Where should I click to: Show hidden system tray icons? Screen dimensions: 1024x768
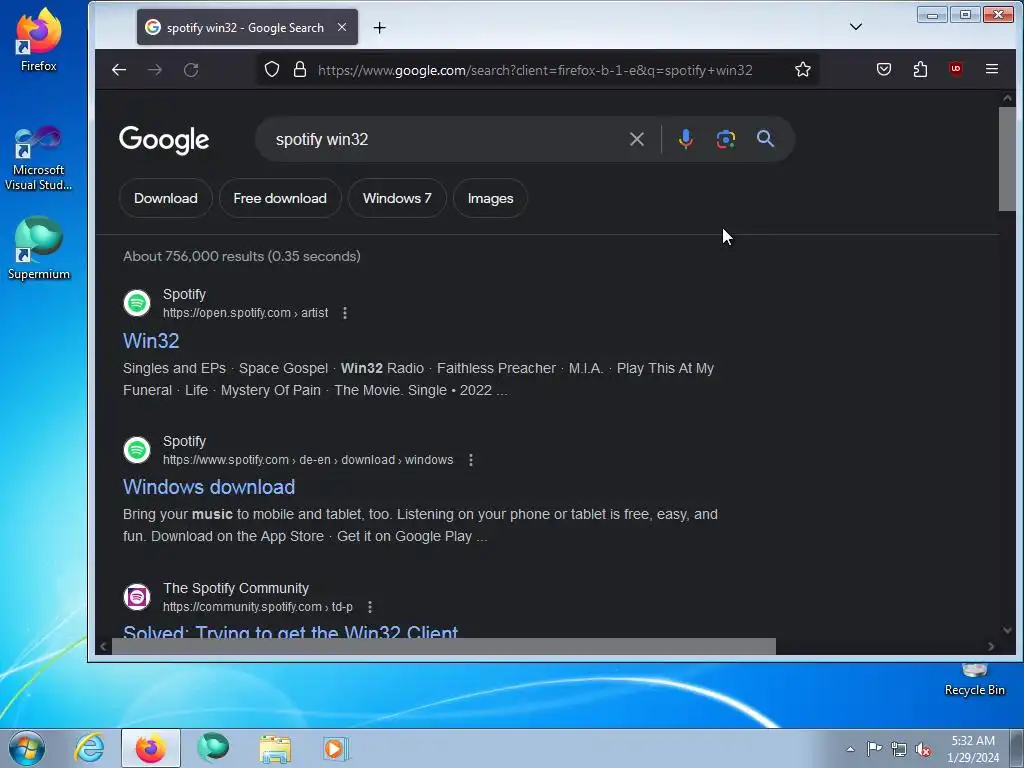[850, 749]
